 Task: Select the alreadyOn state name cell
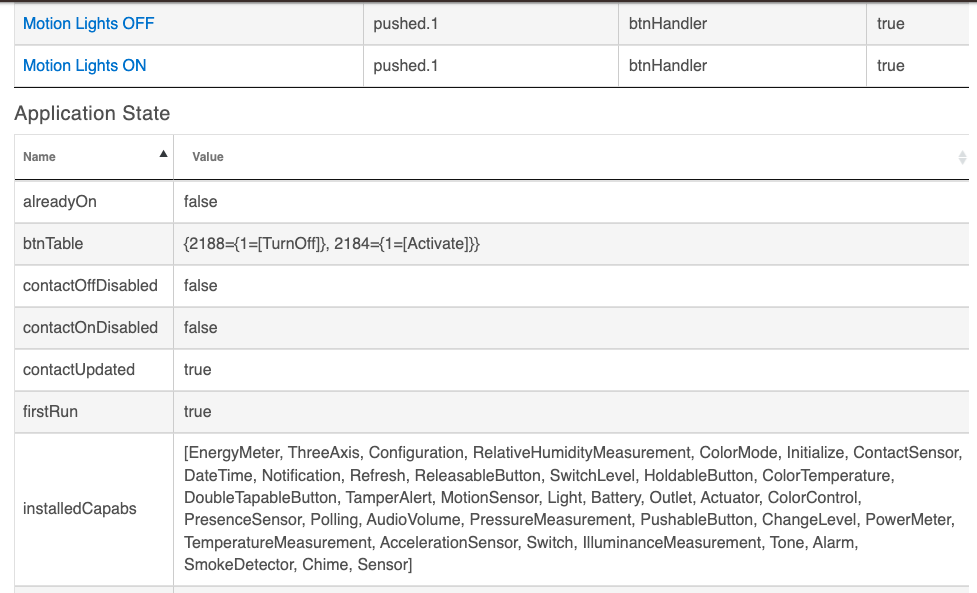coord(94,202)
